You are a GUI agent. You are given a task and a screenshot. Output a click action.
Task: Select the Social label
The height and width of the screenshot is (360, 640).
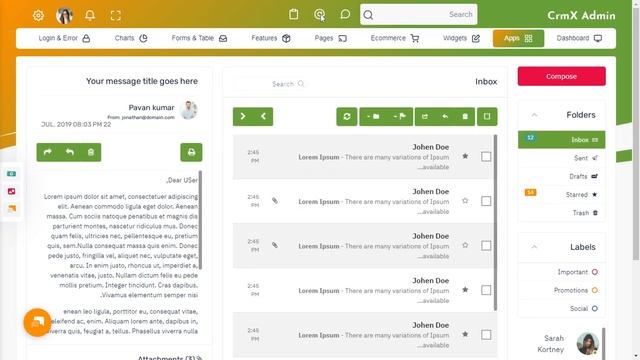(562, 309)
